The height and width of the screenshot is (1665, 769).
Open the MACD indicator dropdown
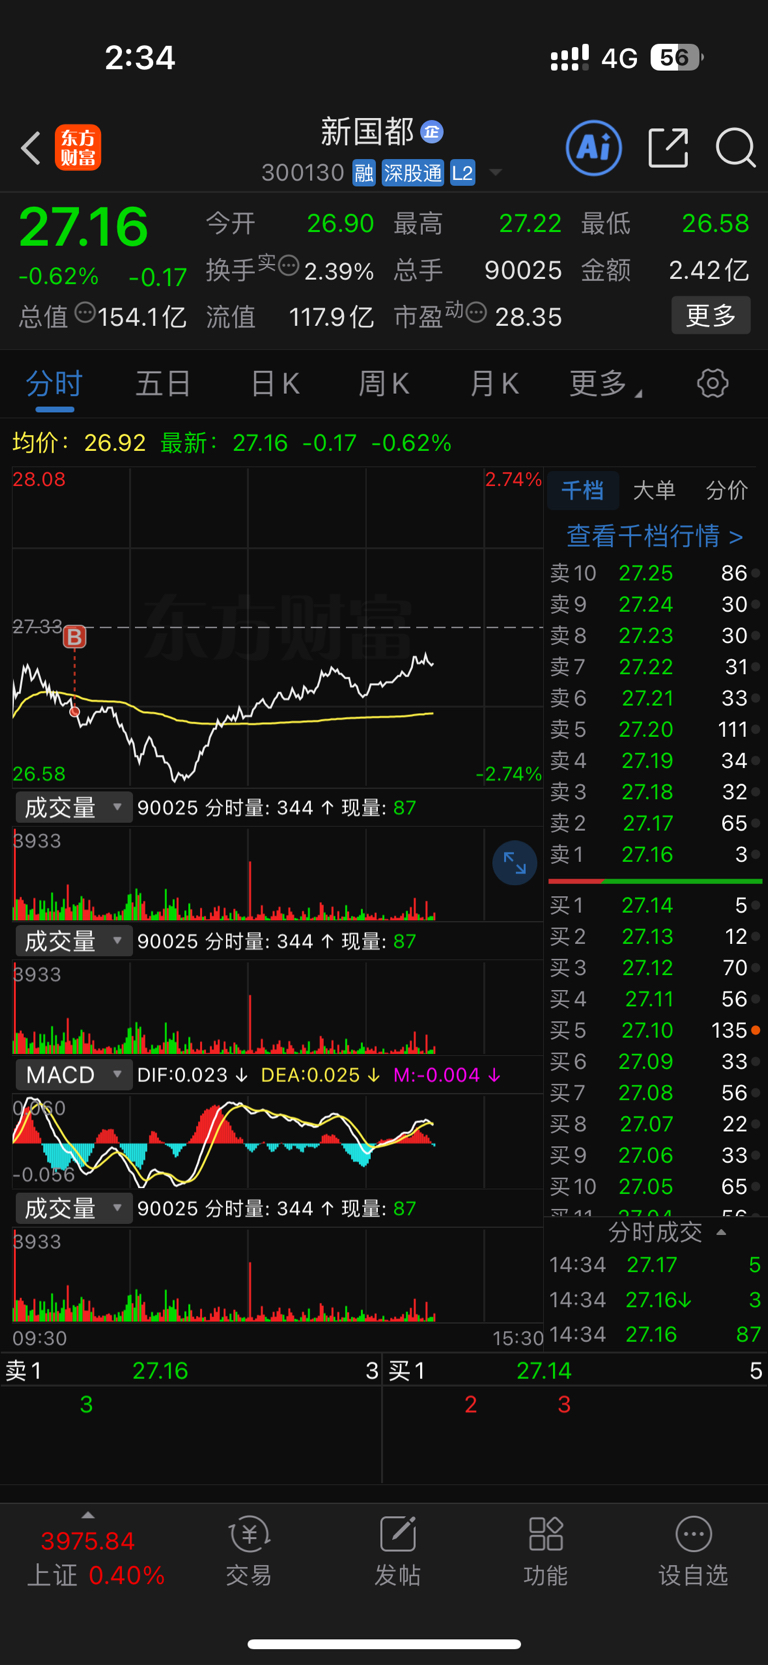[x=73, y=1075]
